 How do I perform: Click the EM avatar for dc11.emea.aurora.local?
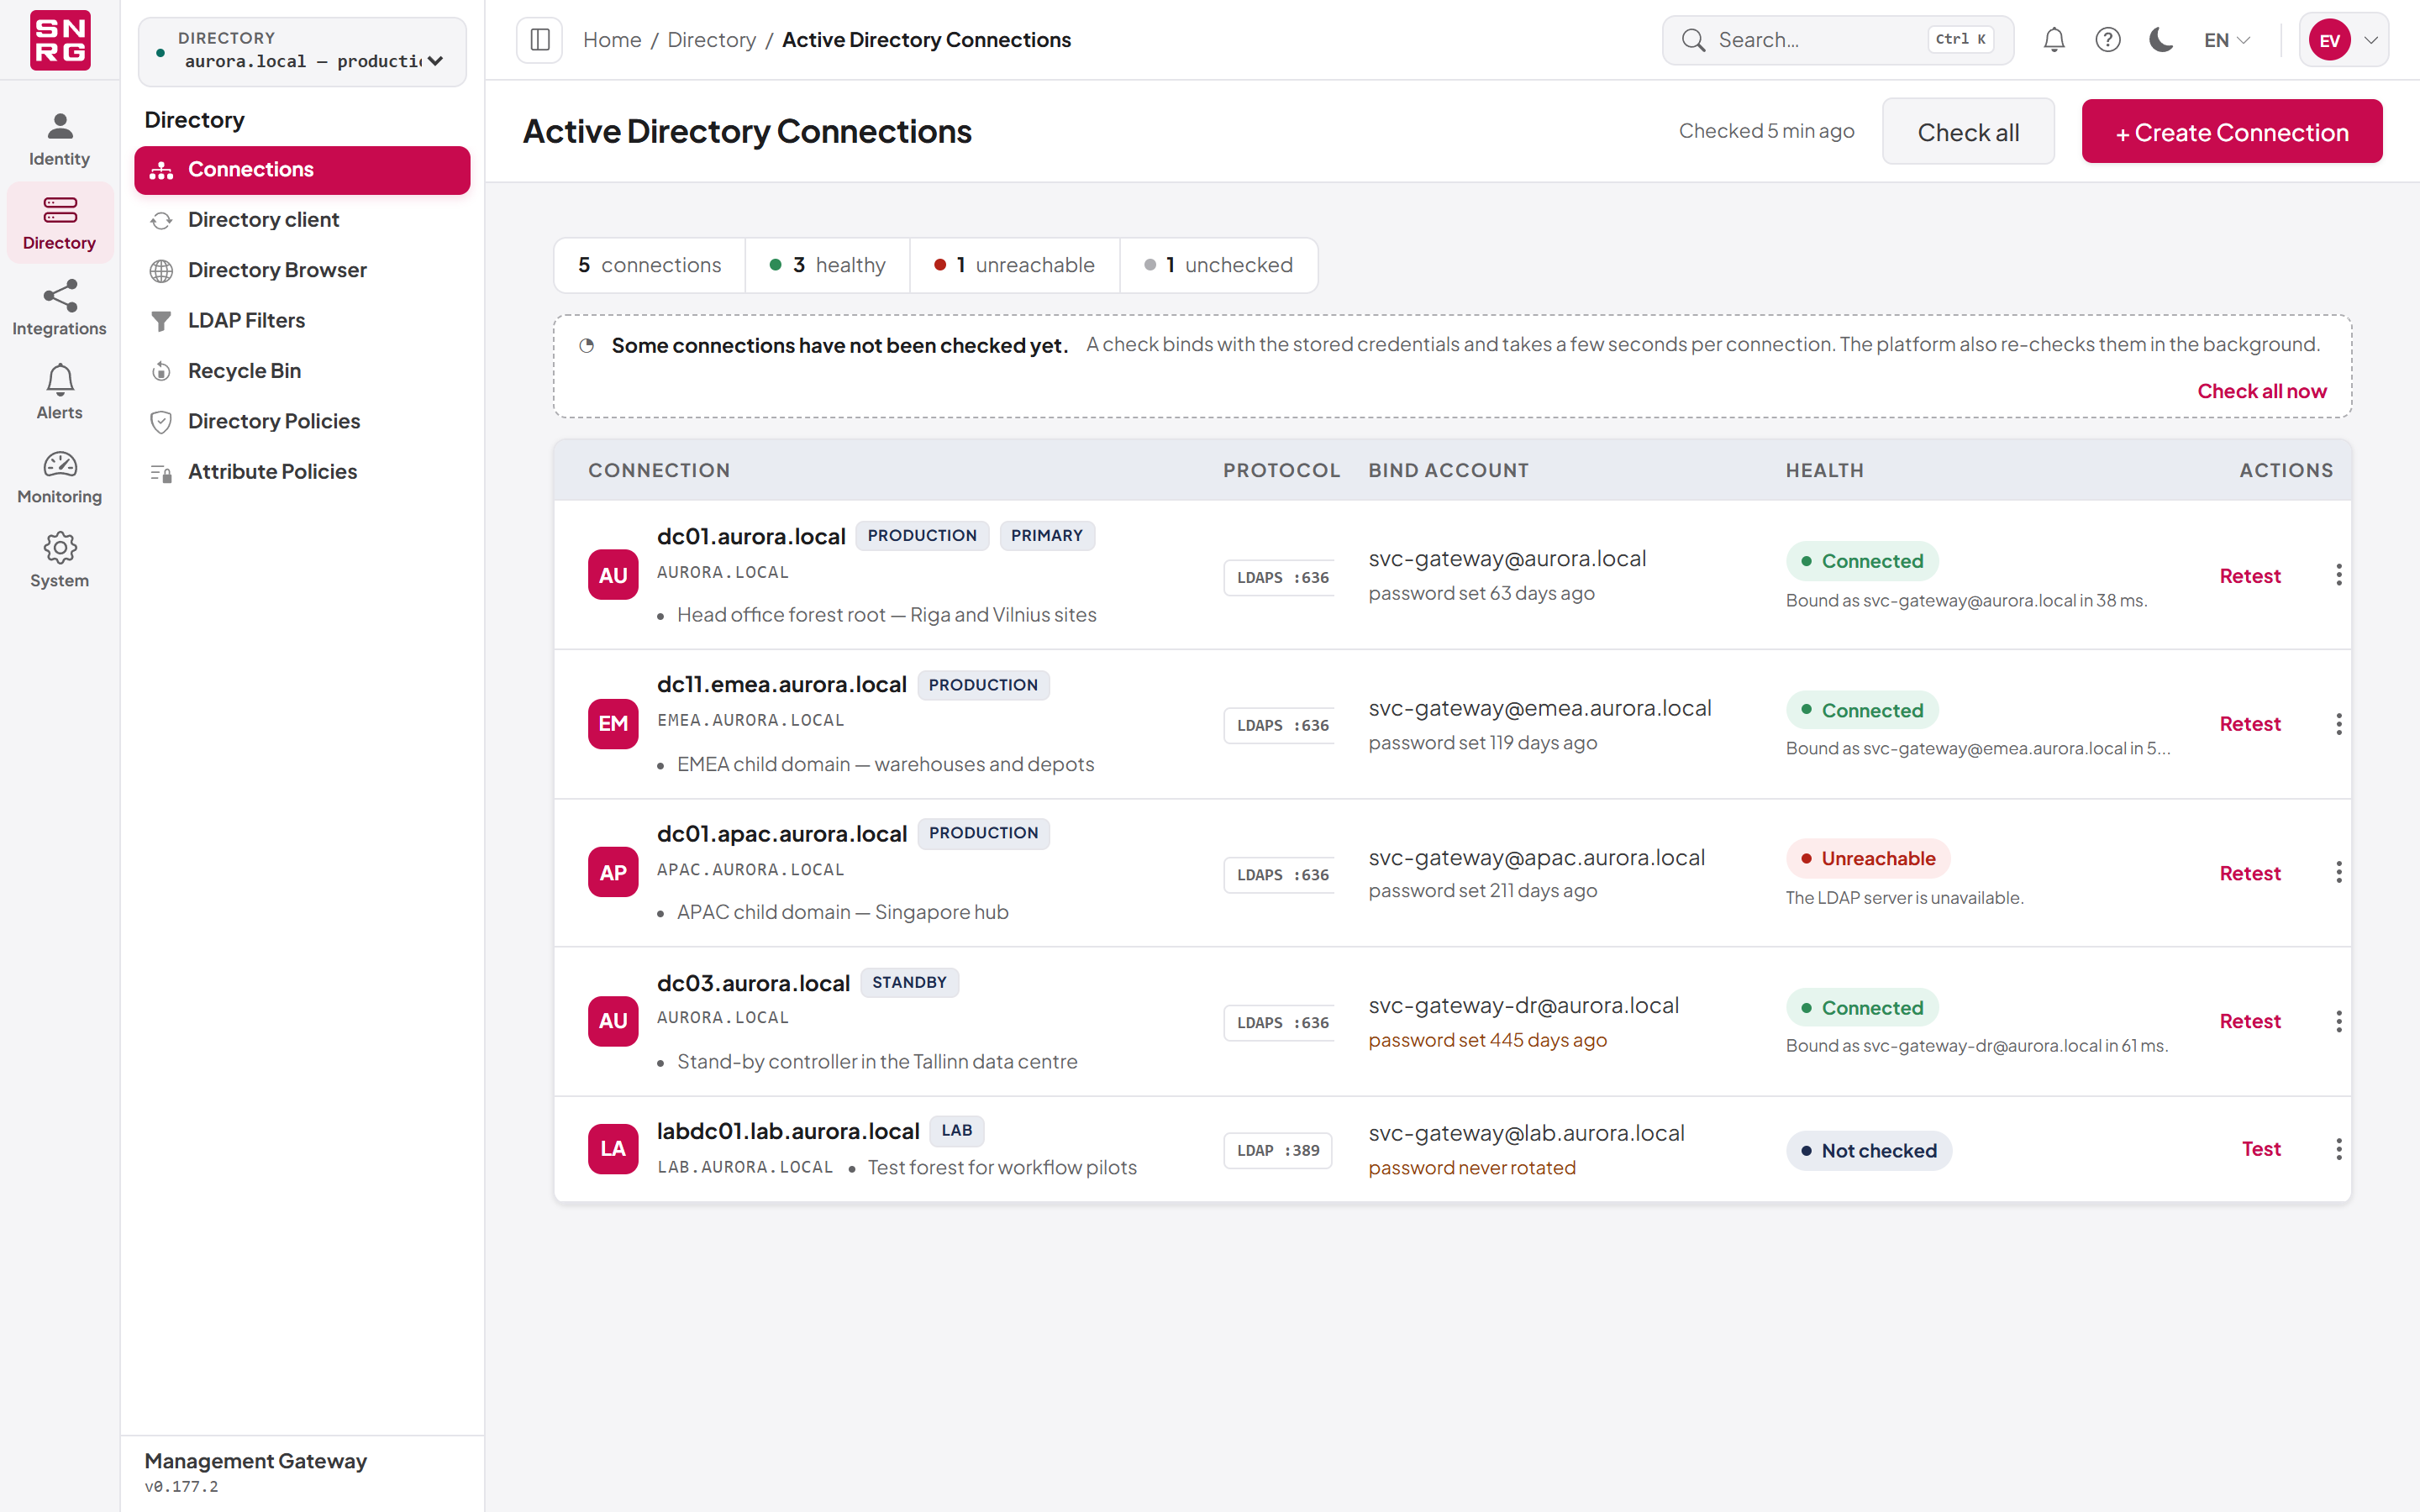tap(613, 724)
